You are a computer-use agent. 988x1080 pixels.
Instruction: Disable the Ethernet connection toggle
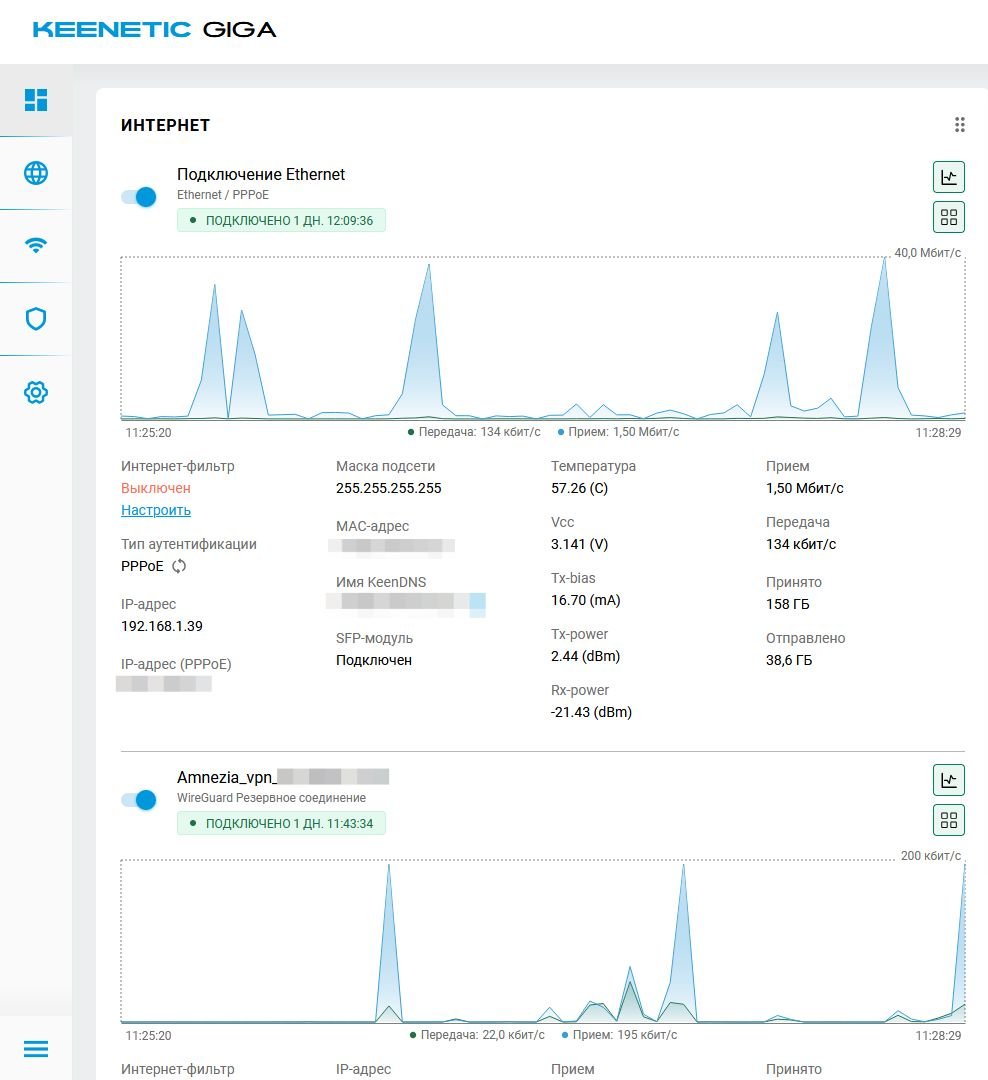139,197
